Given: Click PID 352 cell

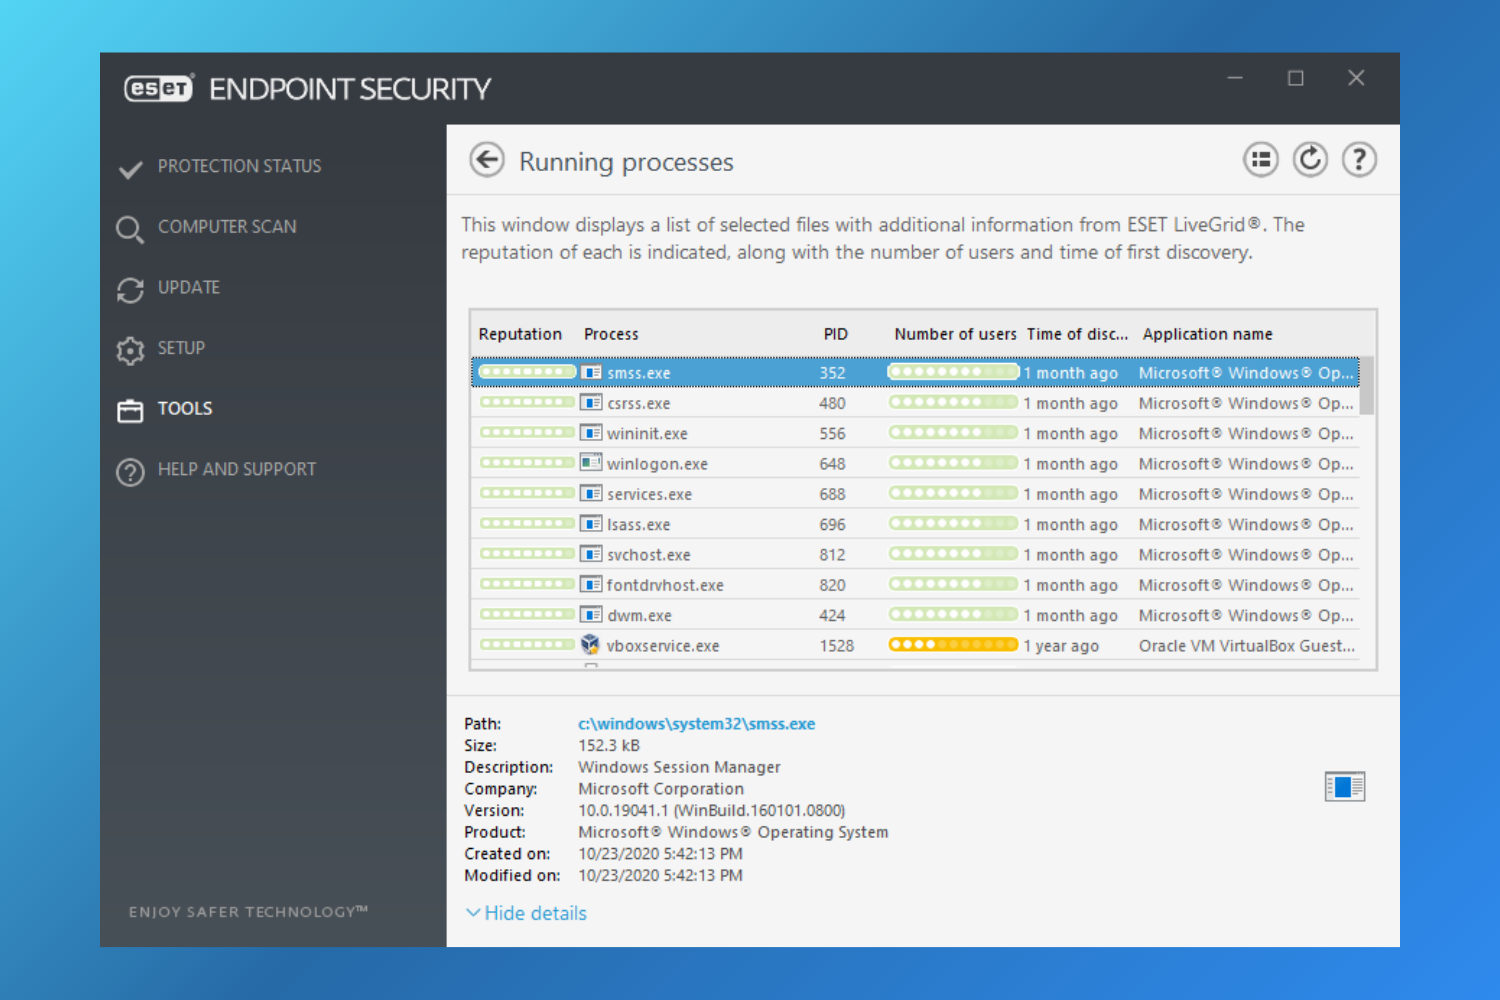Looking at the screenshot, I should pos(832,373).
